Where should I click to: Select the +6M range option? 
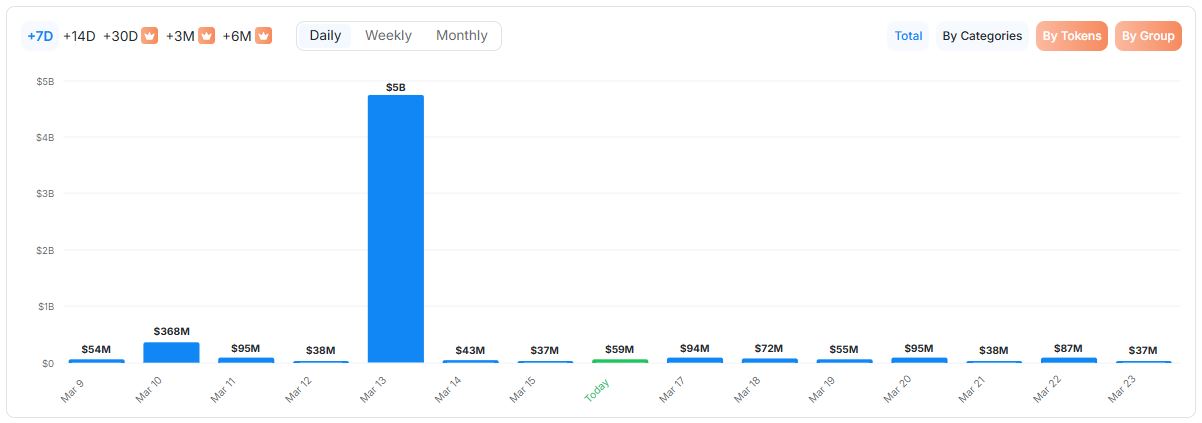[x=237, y=36]
